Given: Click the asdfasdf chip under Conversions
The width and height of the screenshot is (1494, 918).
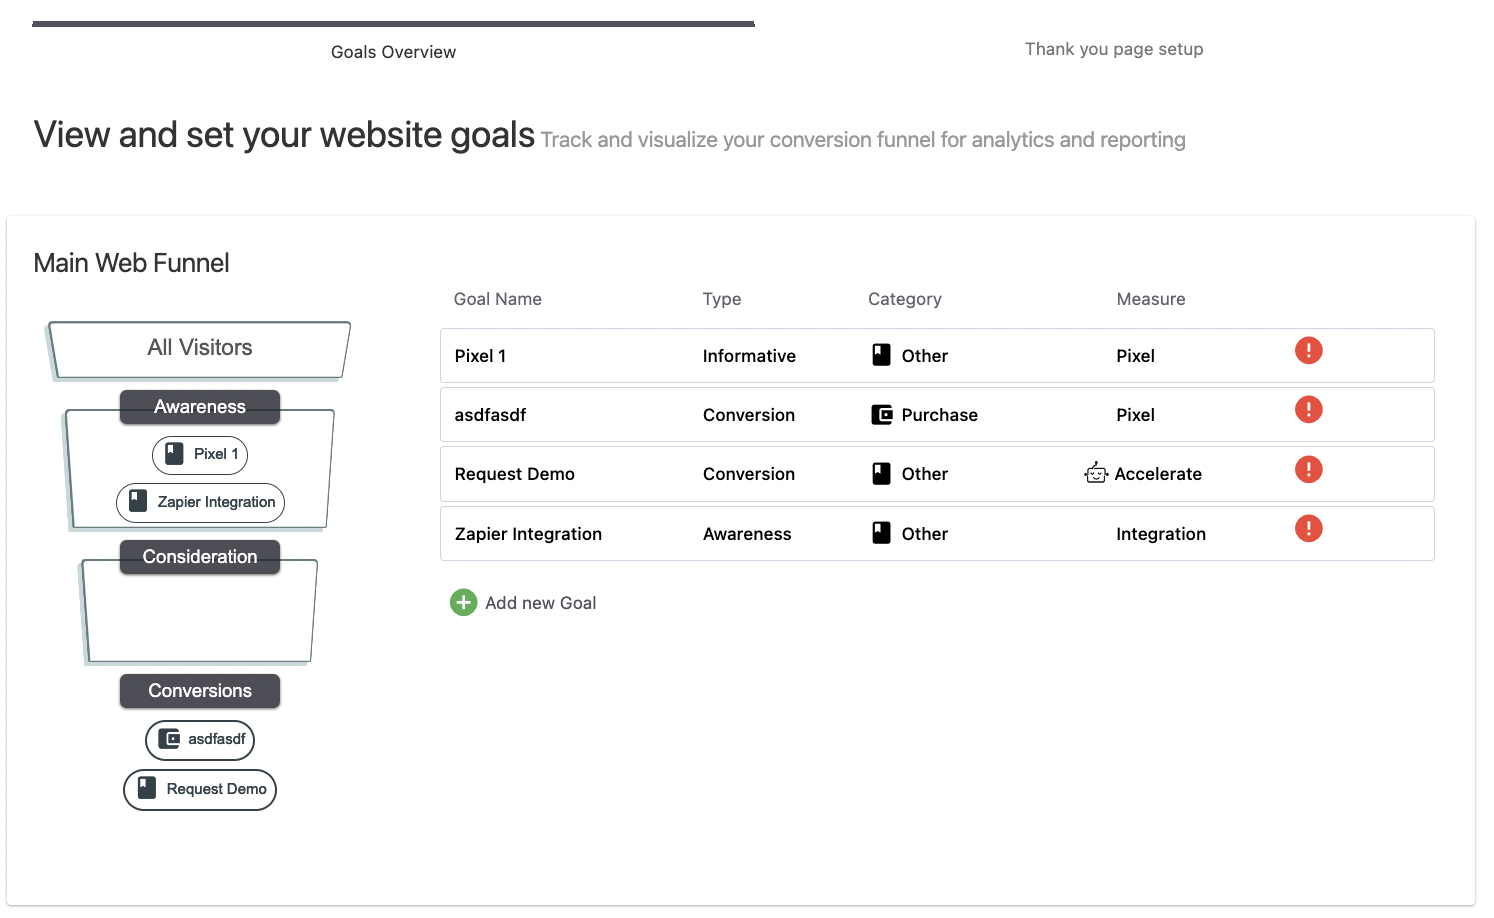Looking at the screenshot, I should click(x=200, y=740).
